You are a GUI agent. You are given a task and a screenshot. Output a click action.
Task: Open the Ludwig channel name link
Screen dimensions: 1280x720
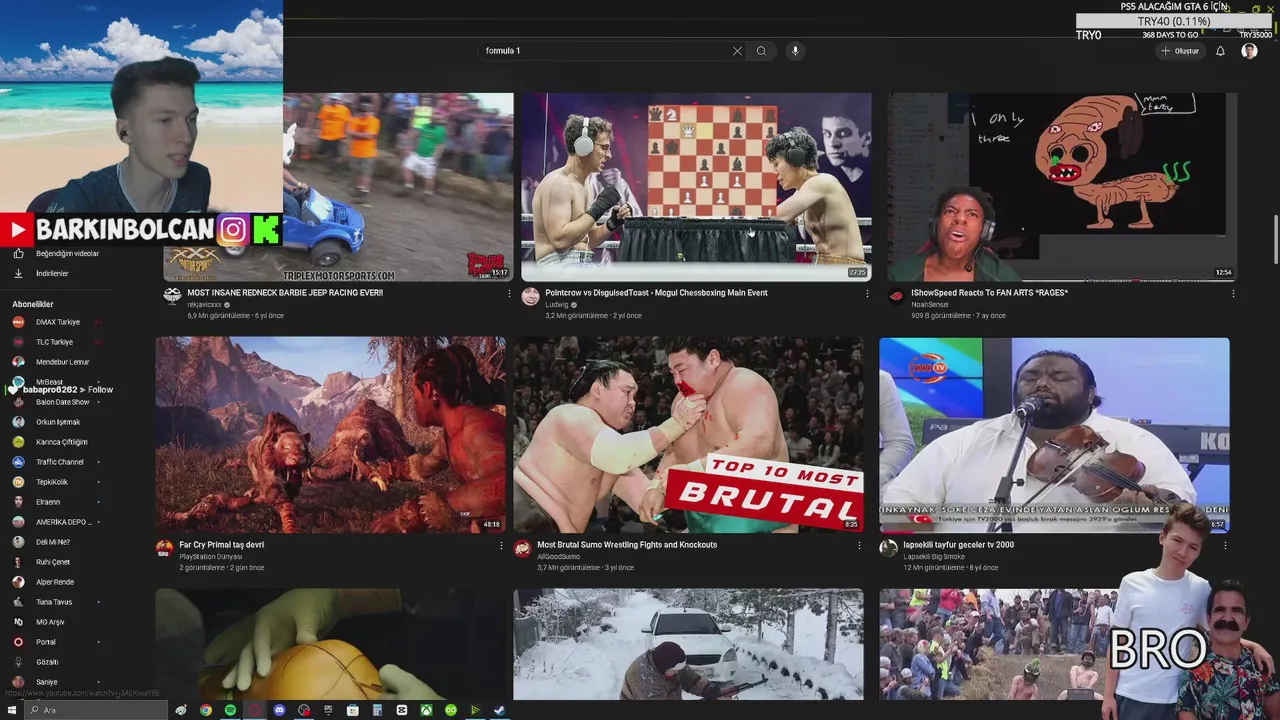[557, 305]
